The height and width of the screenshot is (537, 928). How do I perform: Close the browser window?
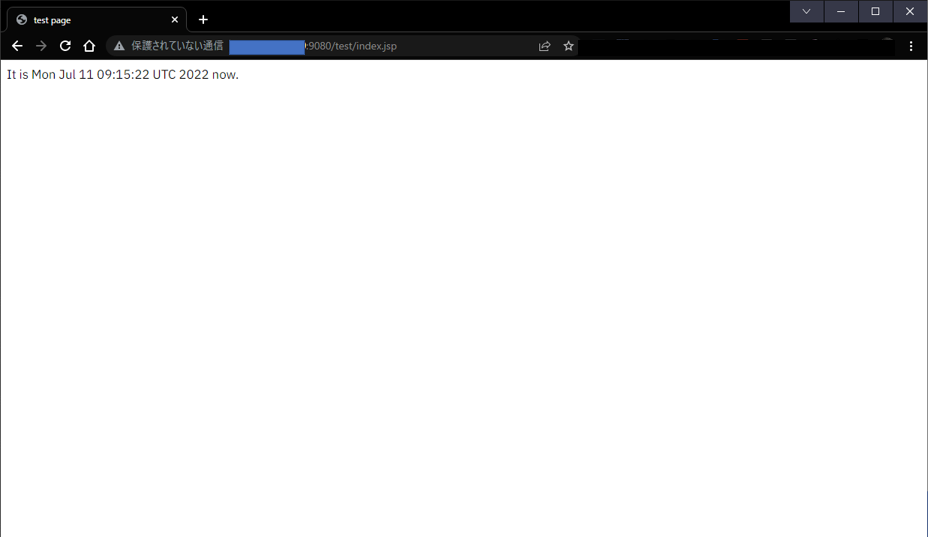click(x=910, y=11)
